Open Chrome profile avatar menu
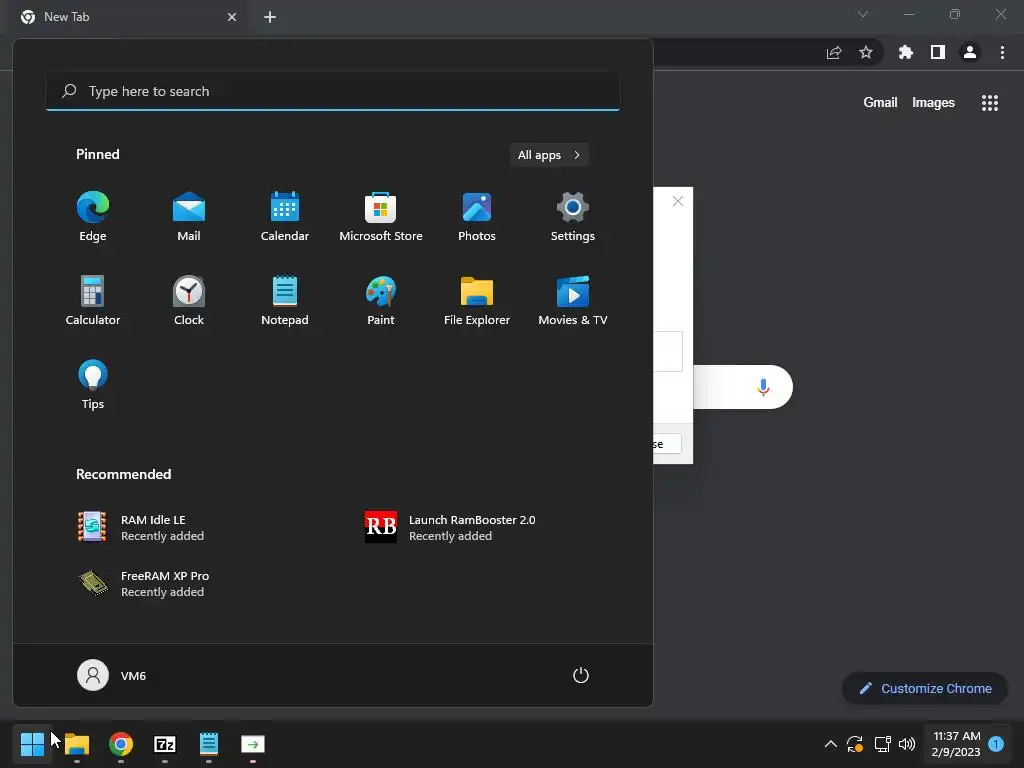 (970, 52)
